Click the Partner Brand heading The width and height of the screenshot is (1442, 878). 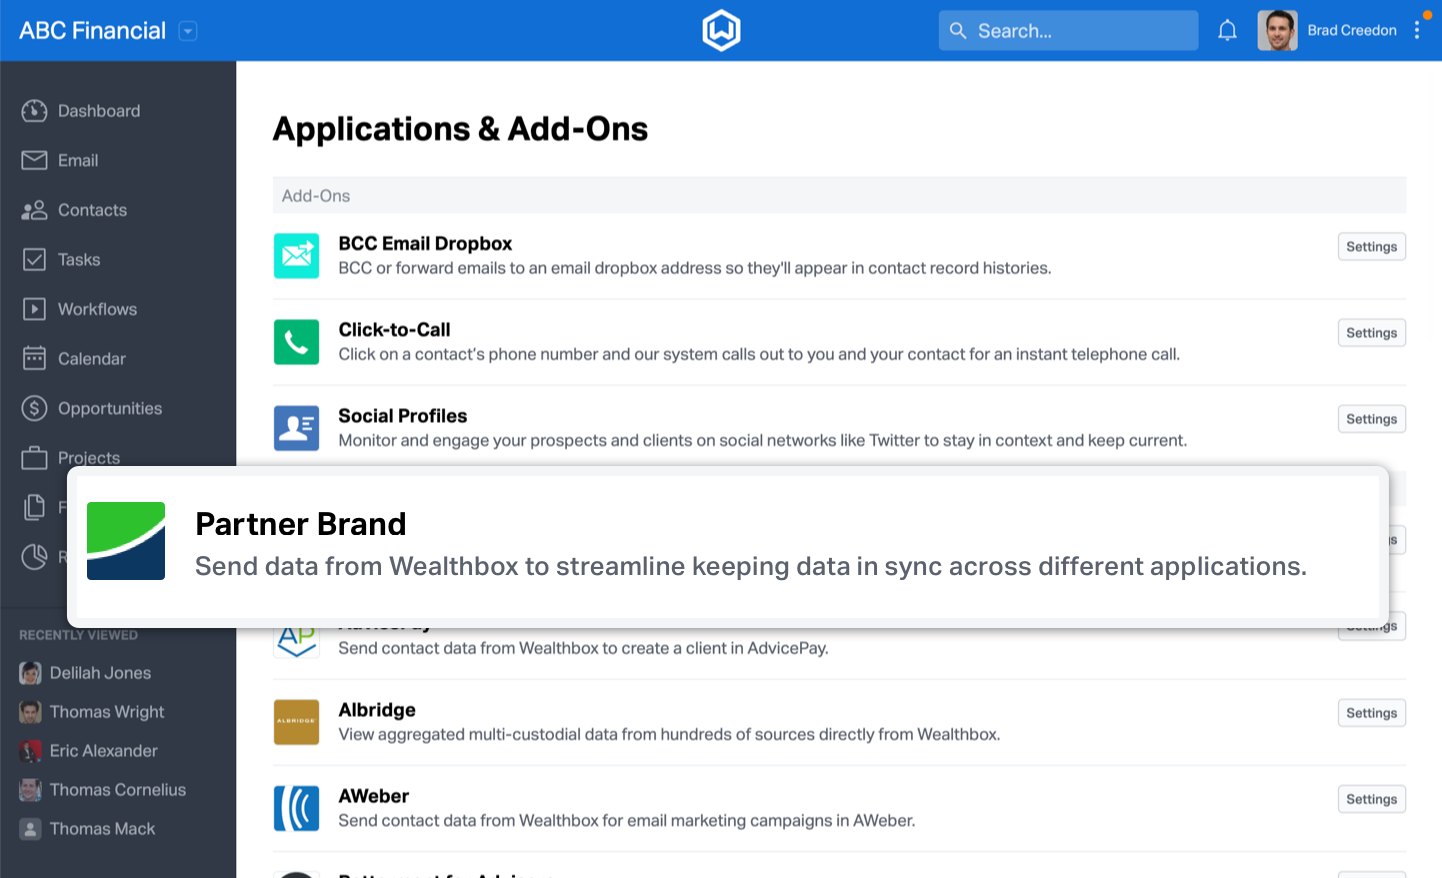point(301,524)
